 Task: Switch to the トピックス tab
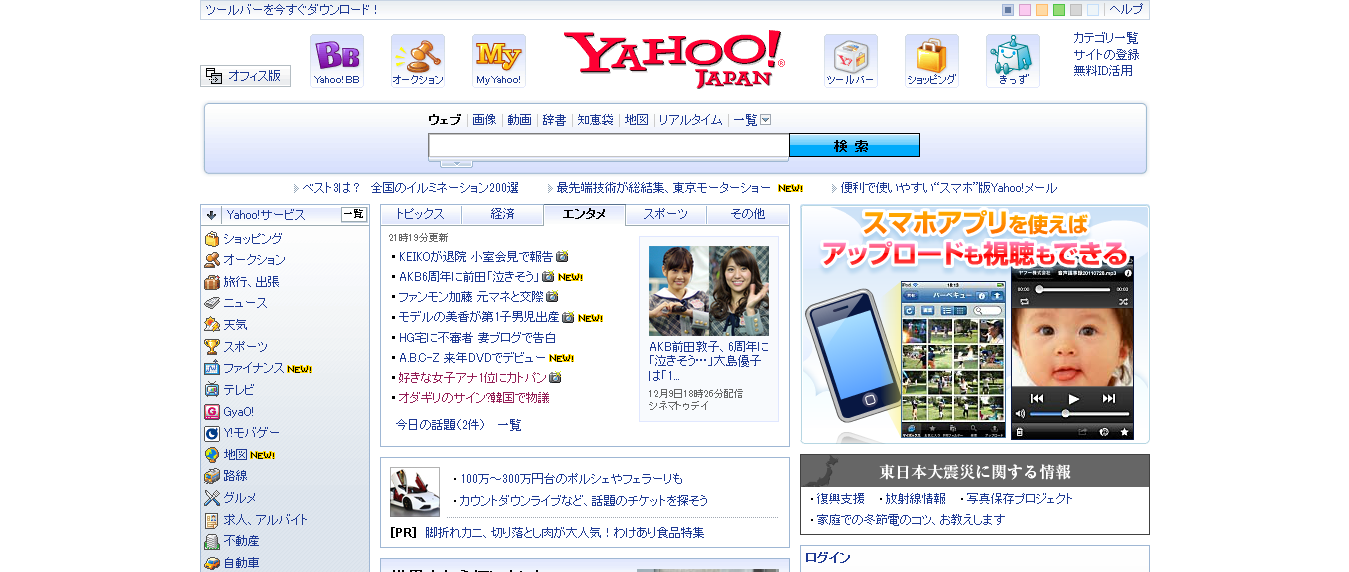pyautogui.click(x=421, y=214)
